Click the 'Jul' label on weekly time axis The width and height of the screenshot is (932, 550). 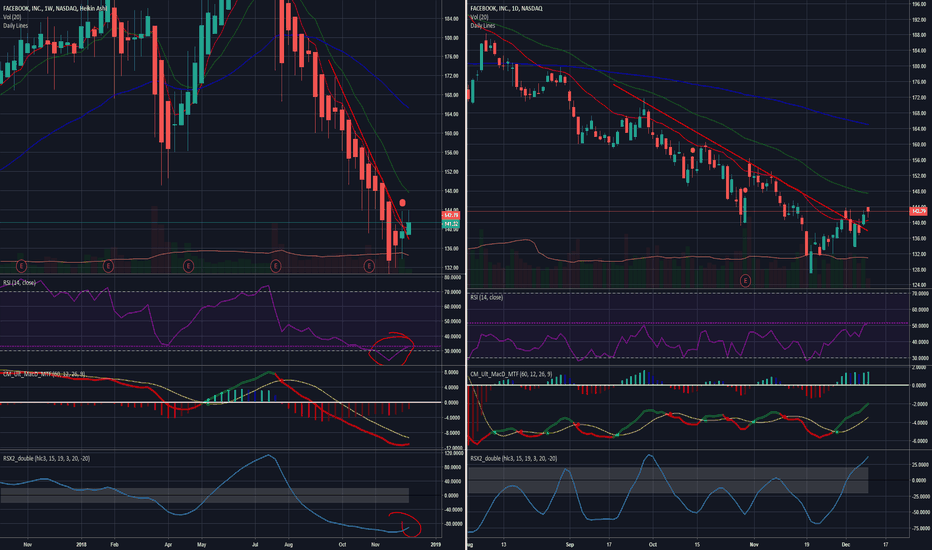pyautogui.click(x=256, y=544)
